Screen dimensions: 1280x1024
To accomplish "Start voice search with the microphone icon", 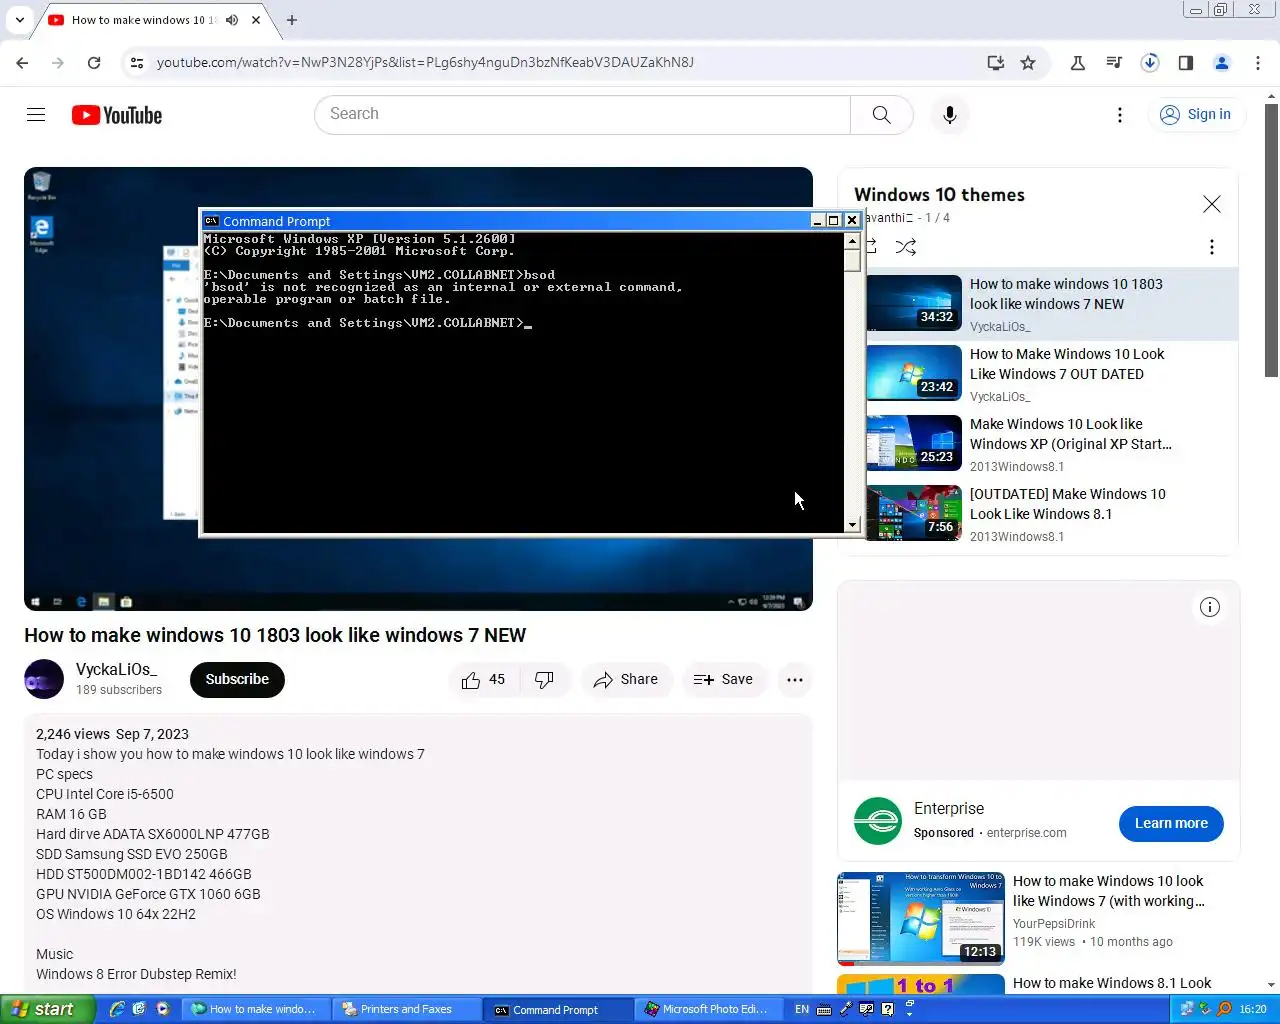I will click(950, 115).
